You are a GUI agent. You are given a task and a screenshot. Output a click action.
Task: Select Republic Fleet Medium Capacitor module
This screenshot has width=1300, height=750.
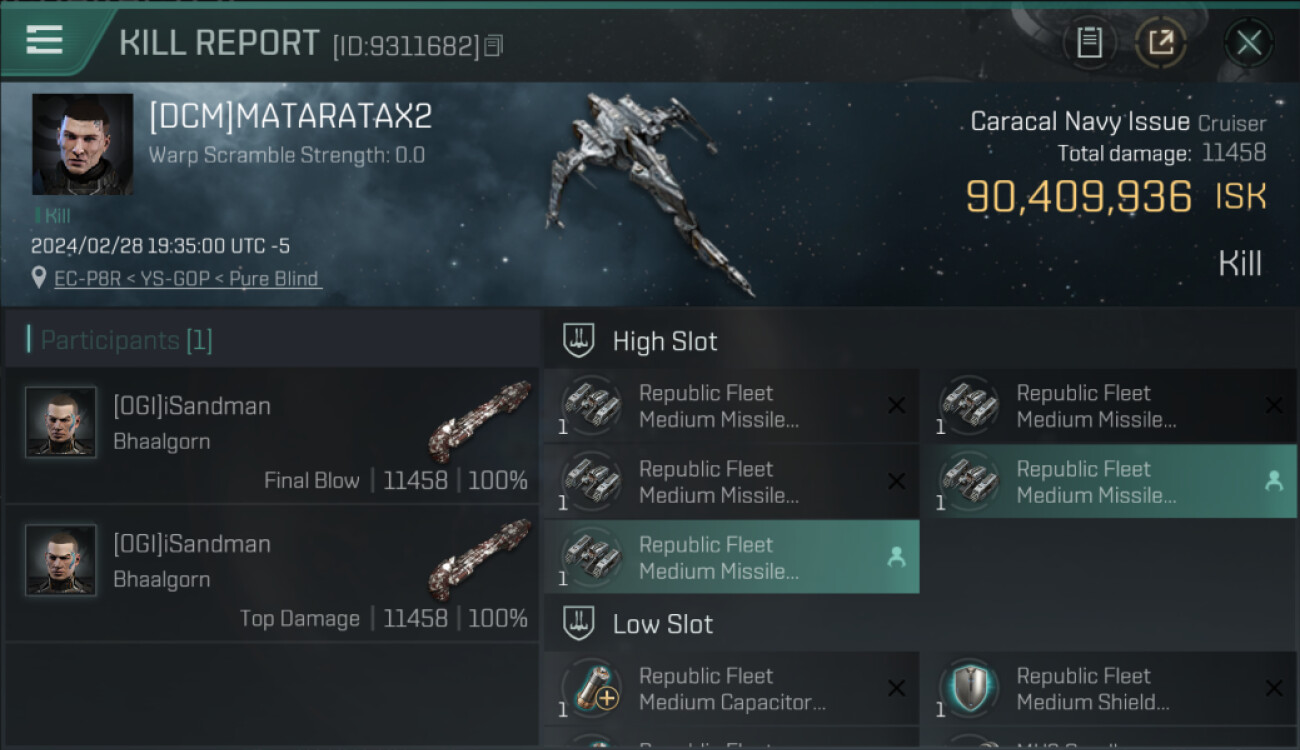[x=731, y=689]
